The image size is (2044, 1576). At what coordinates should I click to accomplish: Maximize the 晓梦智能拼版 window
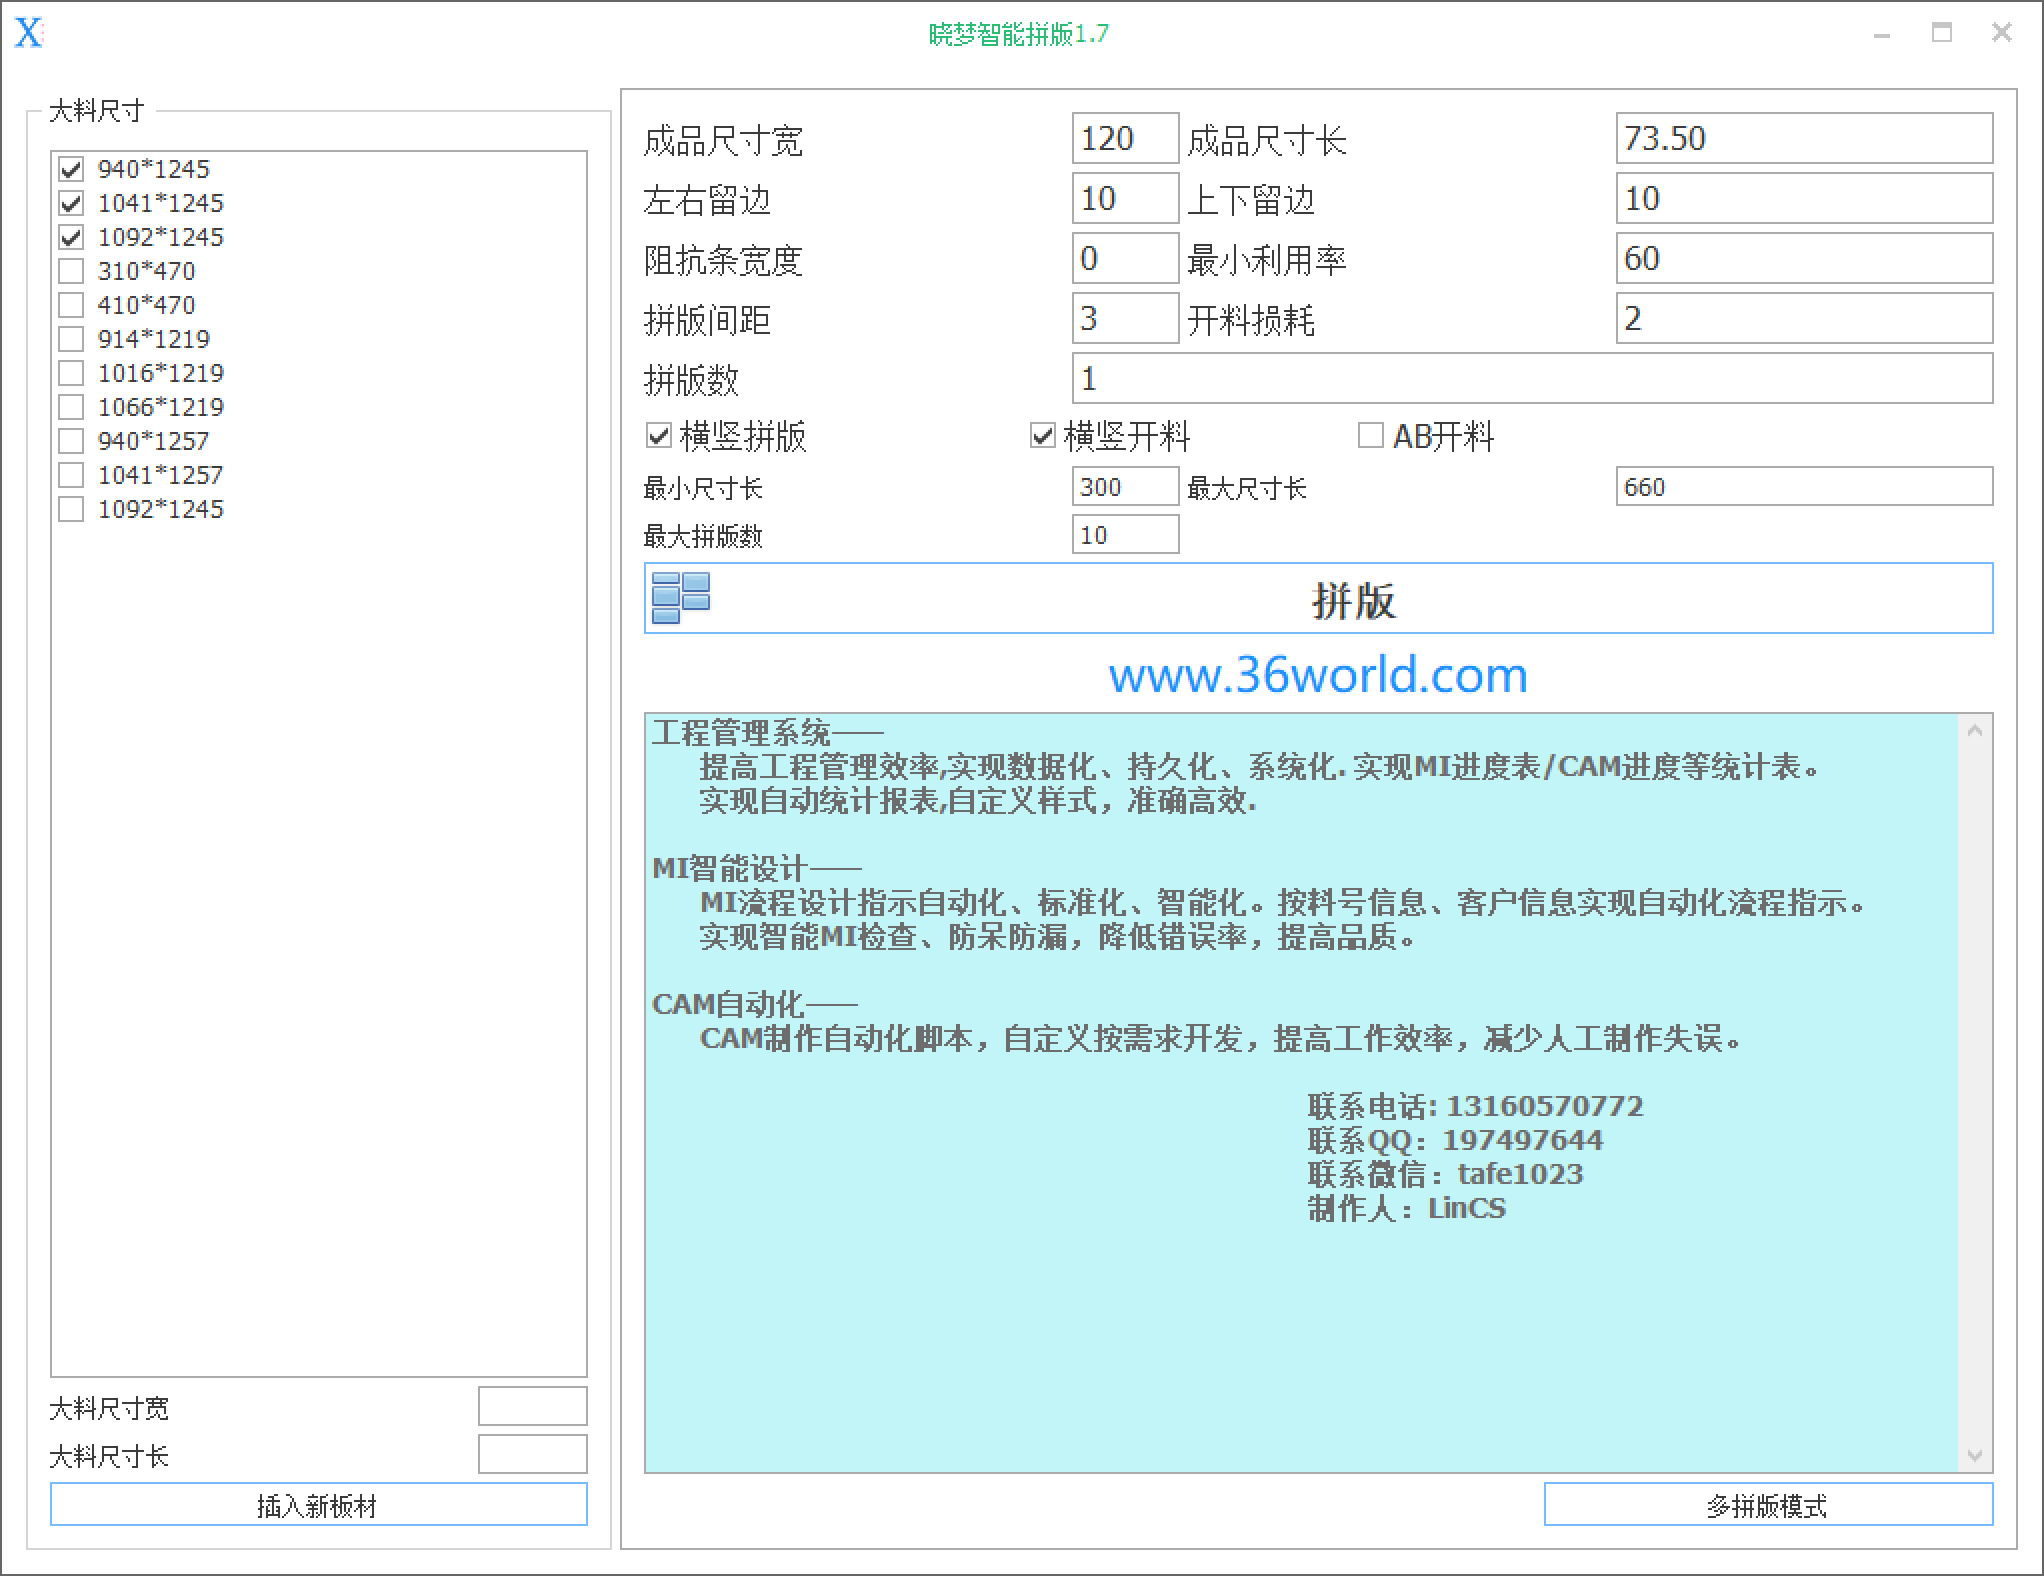click(x=1942, y=33)
